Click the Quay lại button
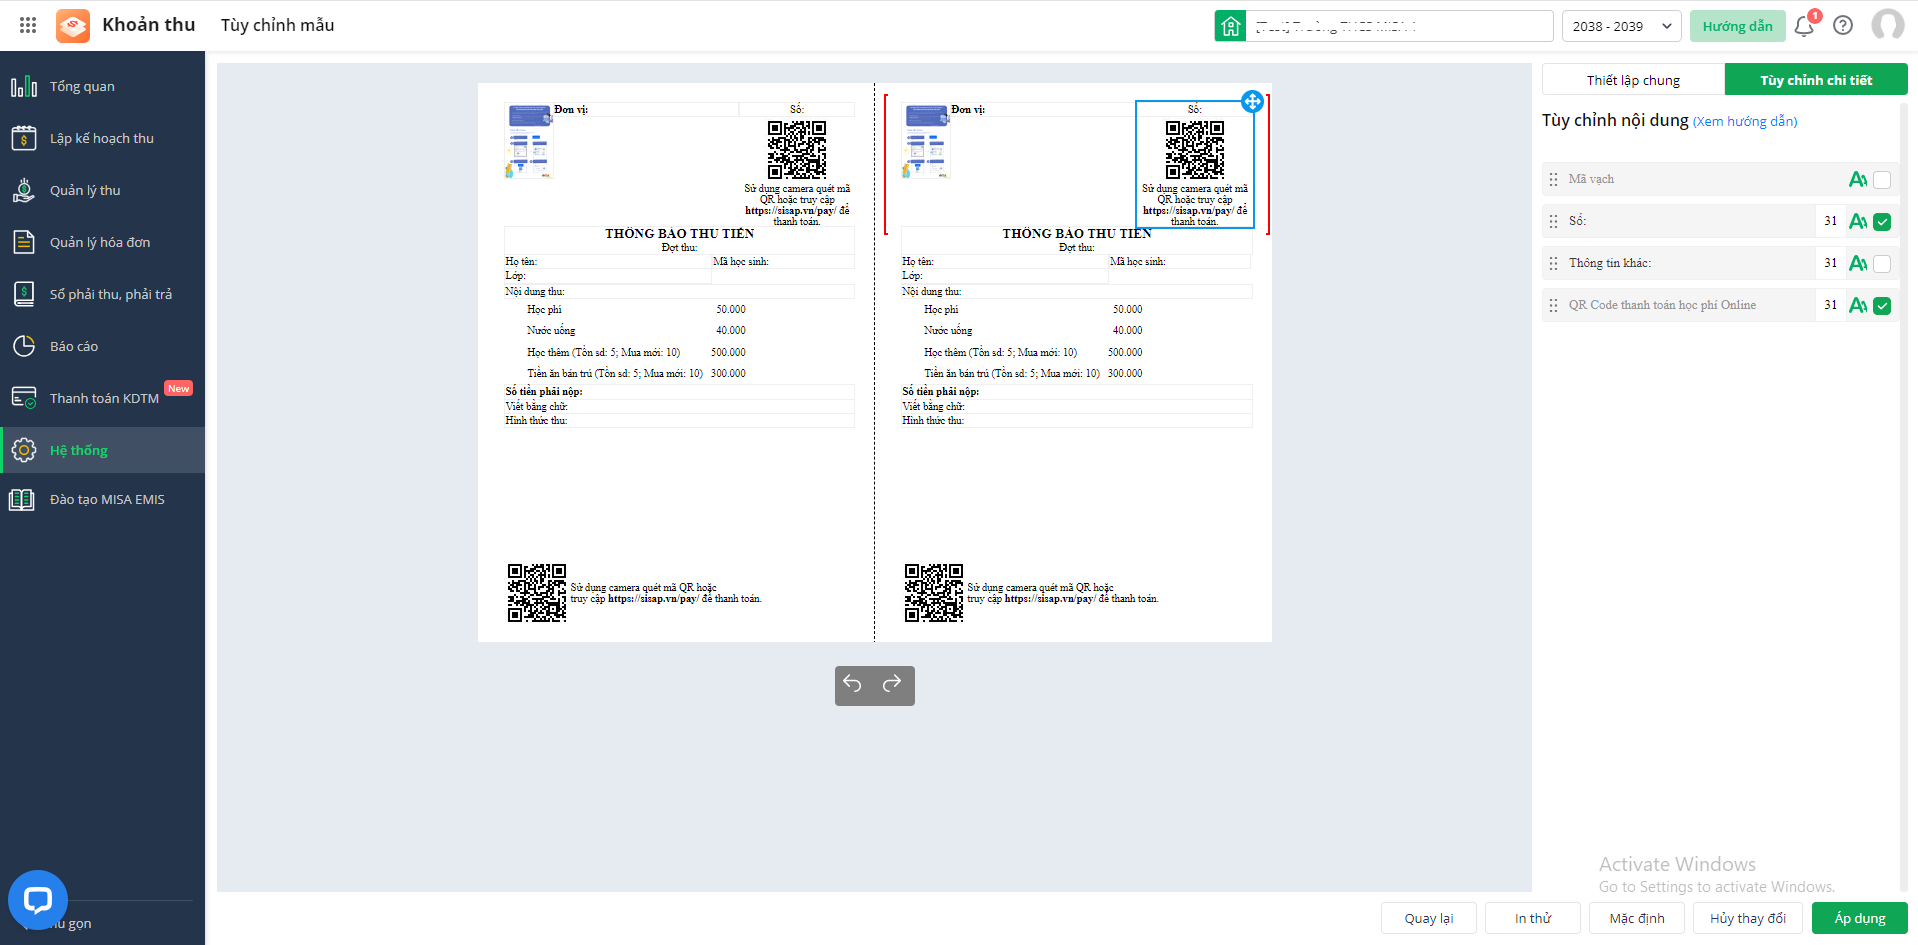 click(x=1428, y=918)
